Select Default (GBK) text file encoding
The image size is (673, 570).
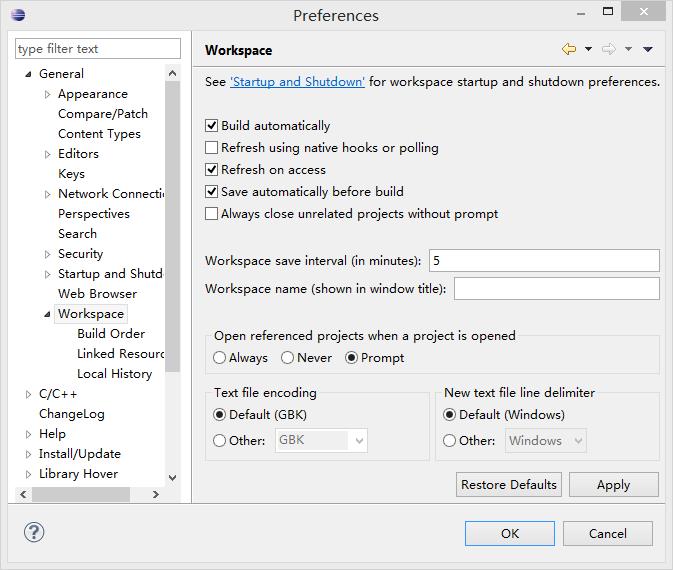[x=219, y=415]
